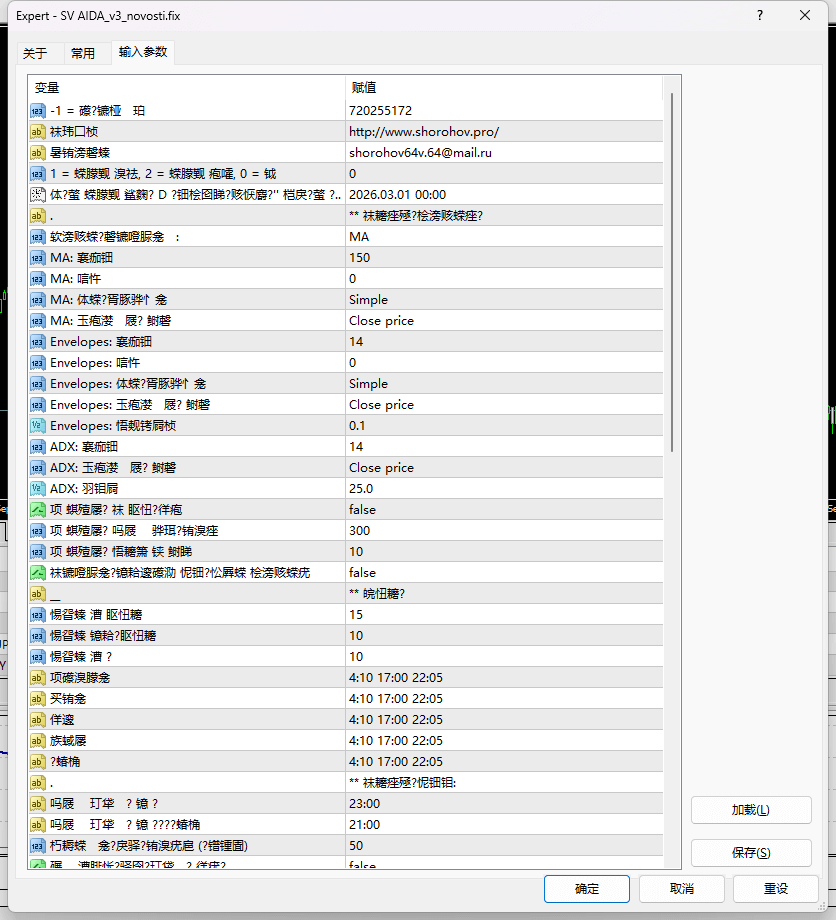This screenshot has width=836, height=920.
Task: Click the double-type icon in the Envelopes 0.1 row
Action: (38, 426)
